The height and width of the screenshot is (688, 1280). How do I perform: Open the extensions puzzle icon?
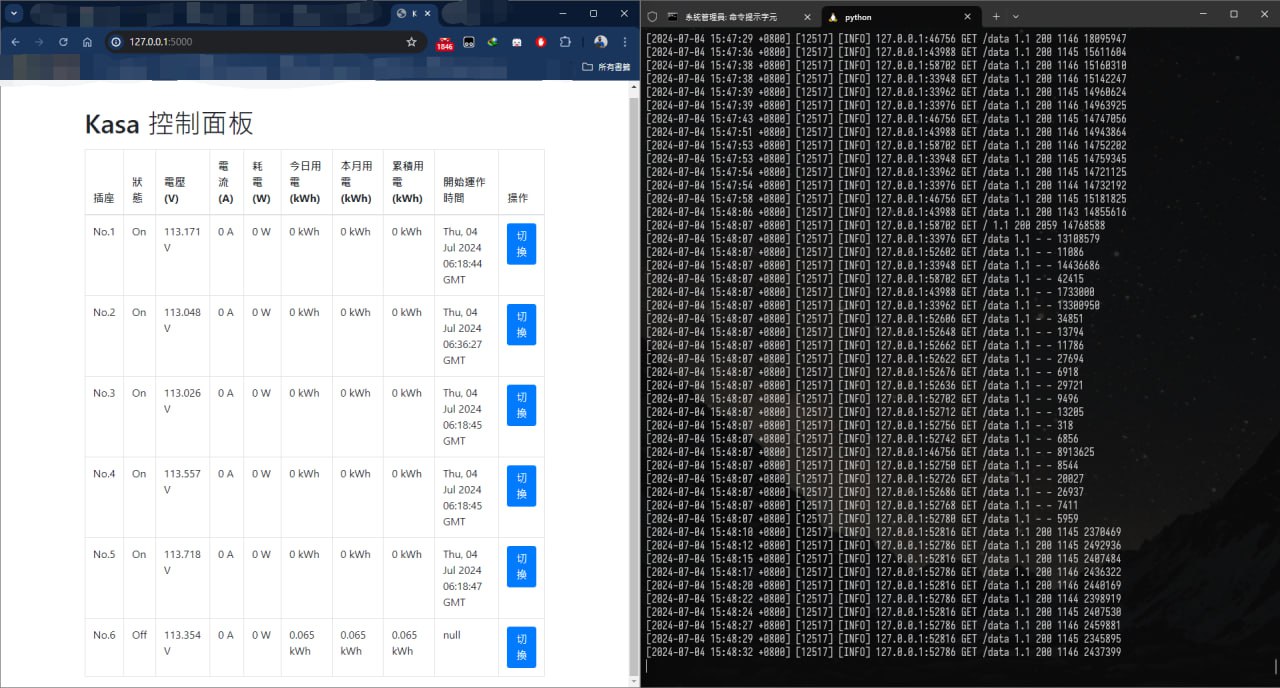coord(565,42)
